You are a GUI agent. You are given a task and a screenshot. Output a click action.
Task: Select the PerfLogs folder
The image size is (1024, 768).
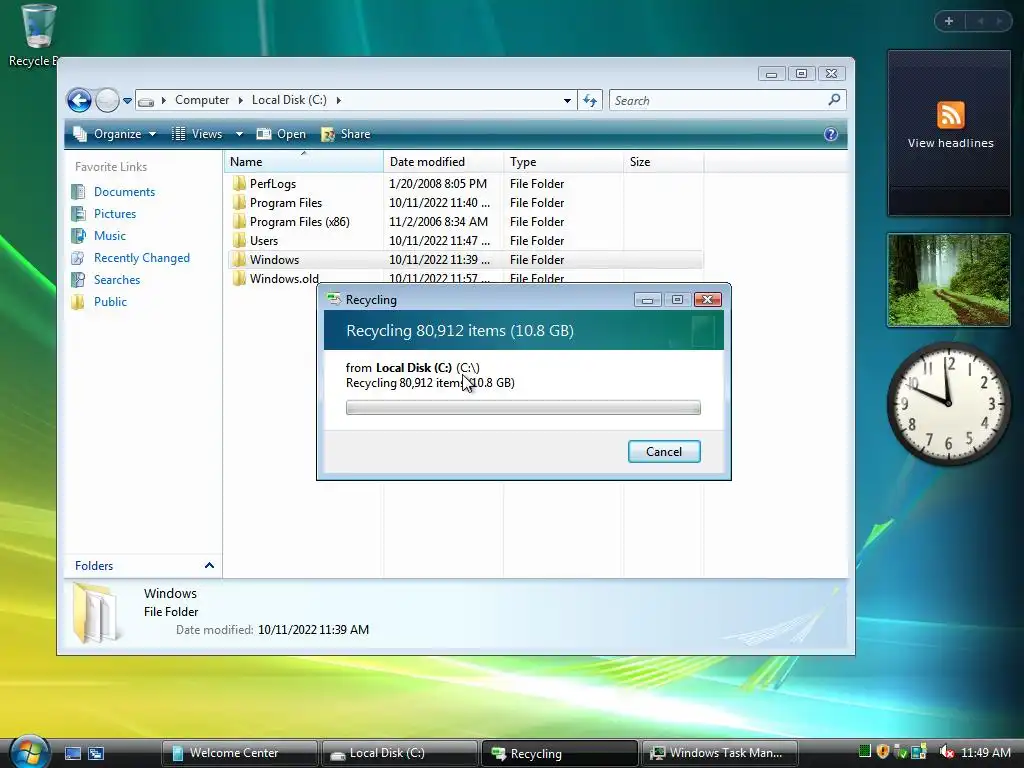(272, 184)
